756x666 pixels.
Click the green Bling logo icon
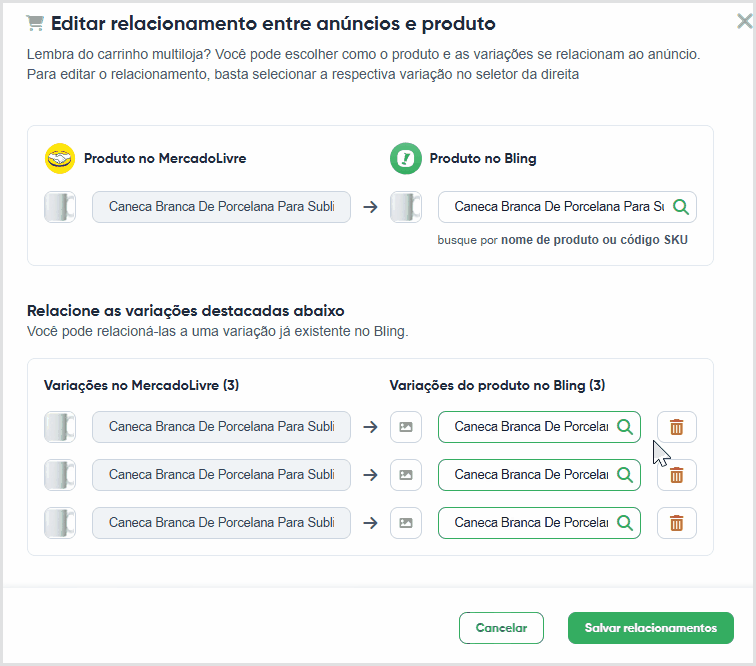pyautogui.click(x=405, y=158)
